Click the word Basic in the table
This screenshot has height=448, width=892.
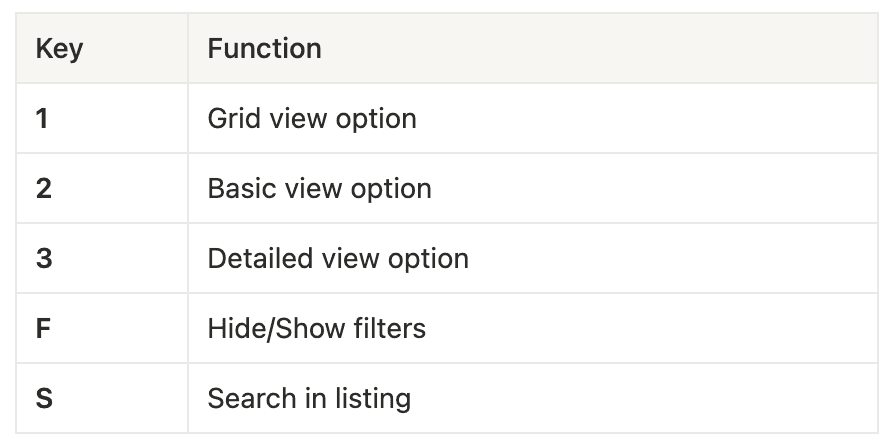pos(237,189)
